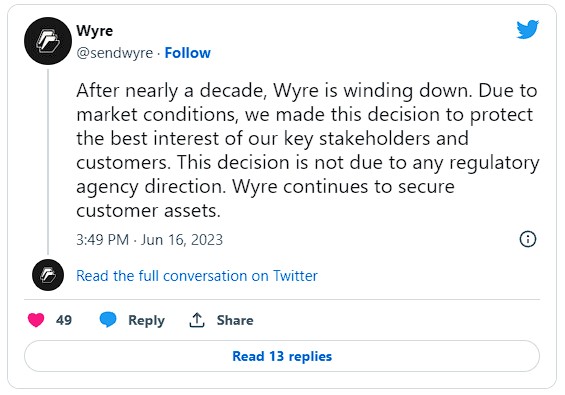Click the 49 likes count

click(64, 320)
